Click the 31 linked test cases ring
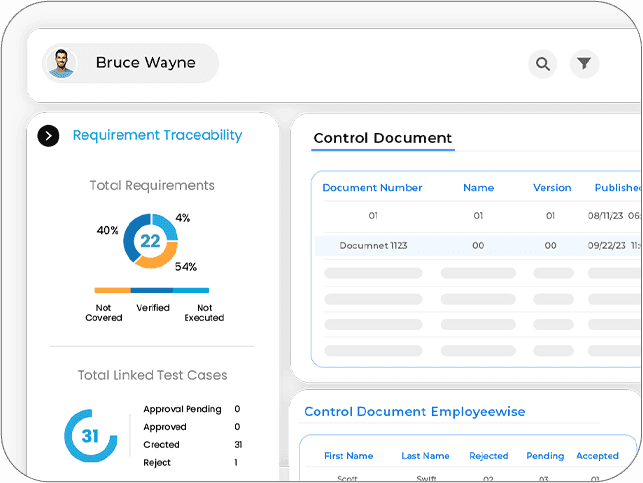Image resolution: width=643 pixels, height=483 pixels. [91, 435]
